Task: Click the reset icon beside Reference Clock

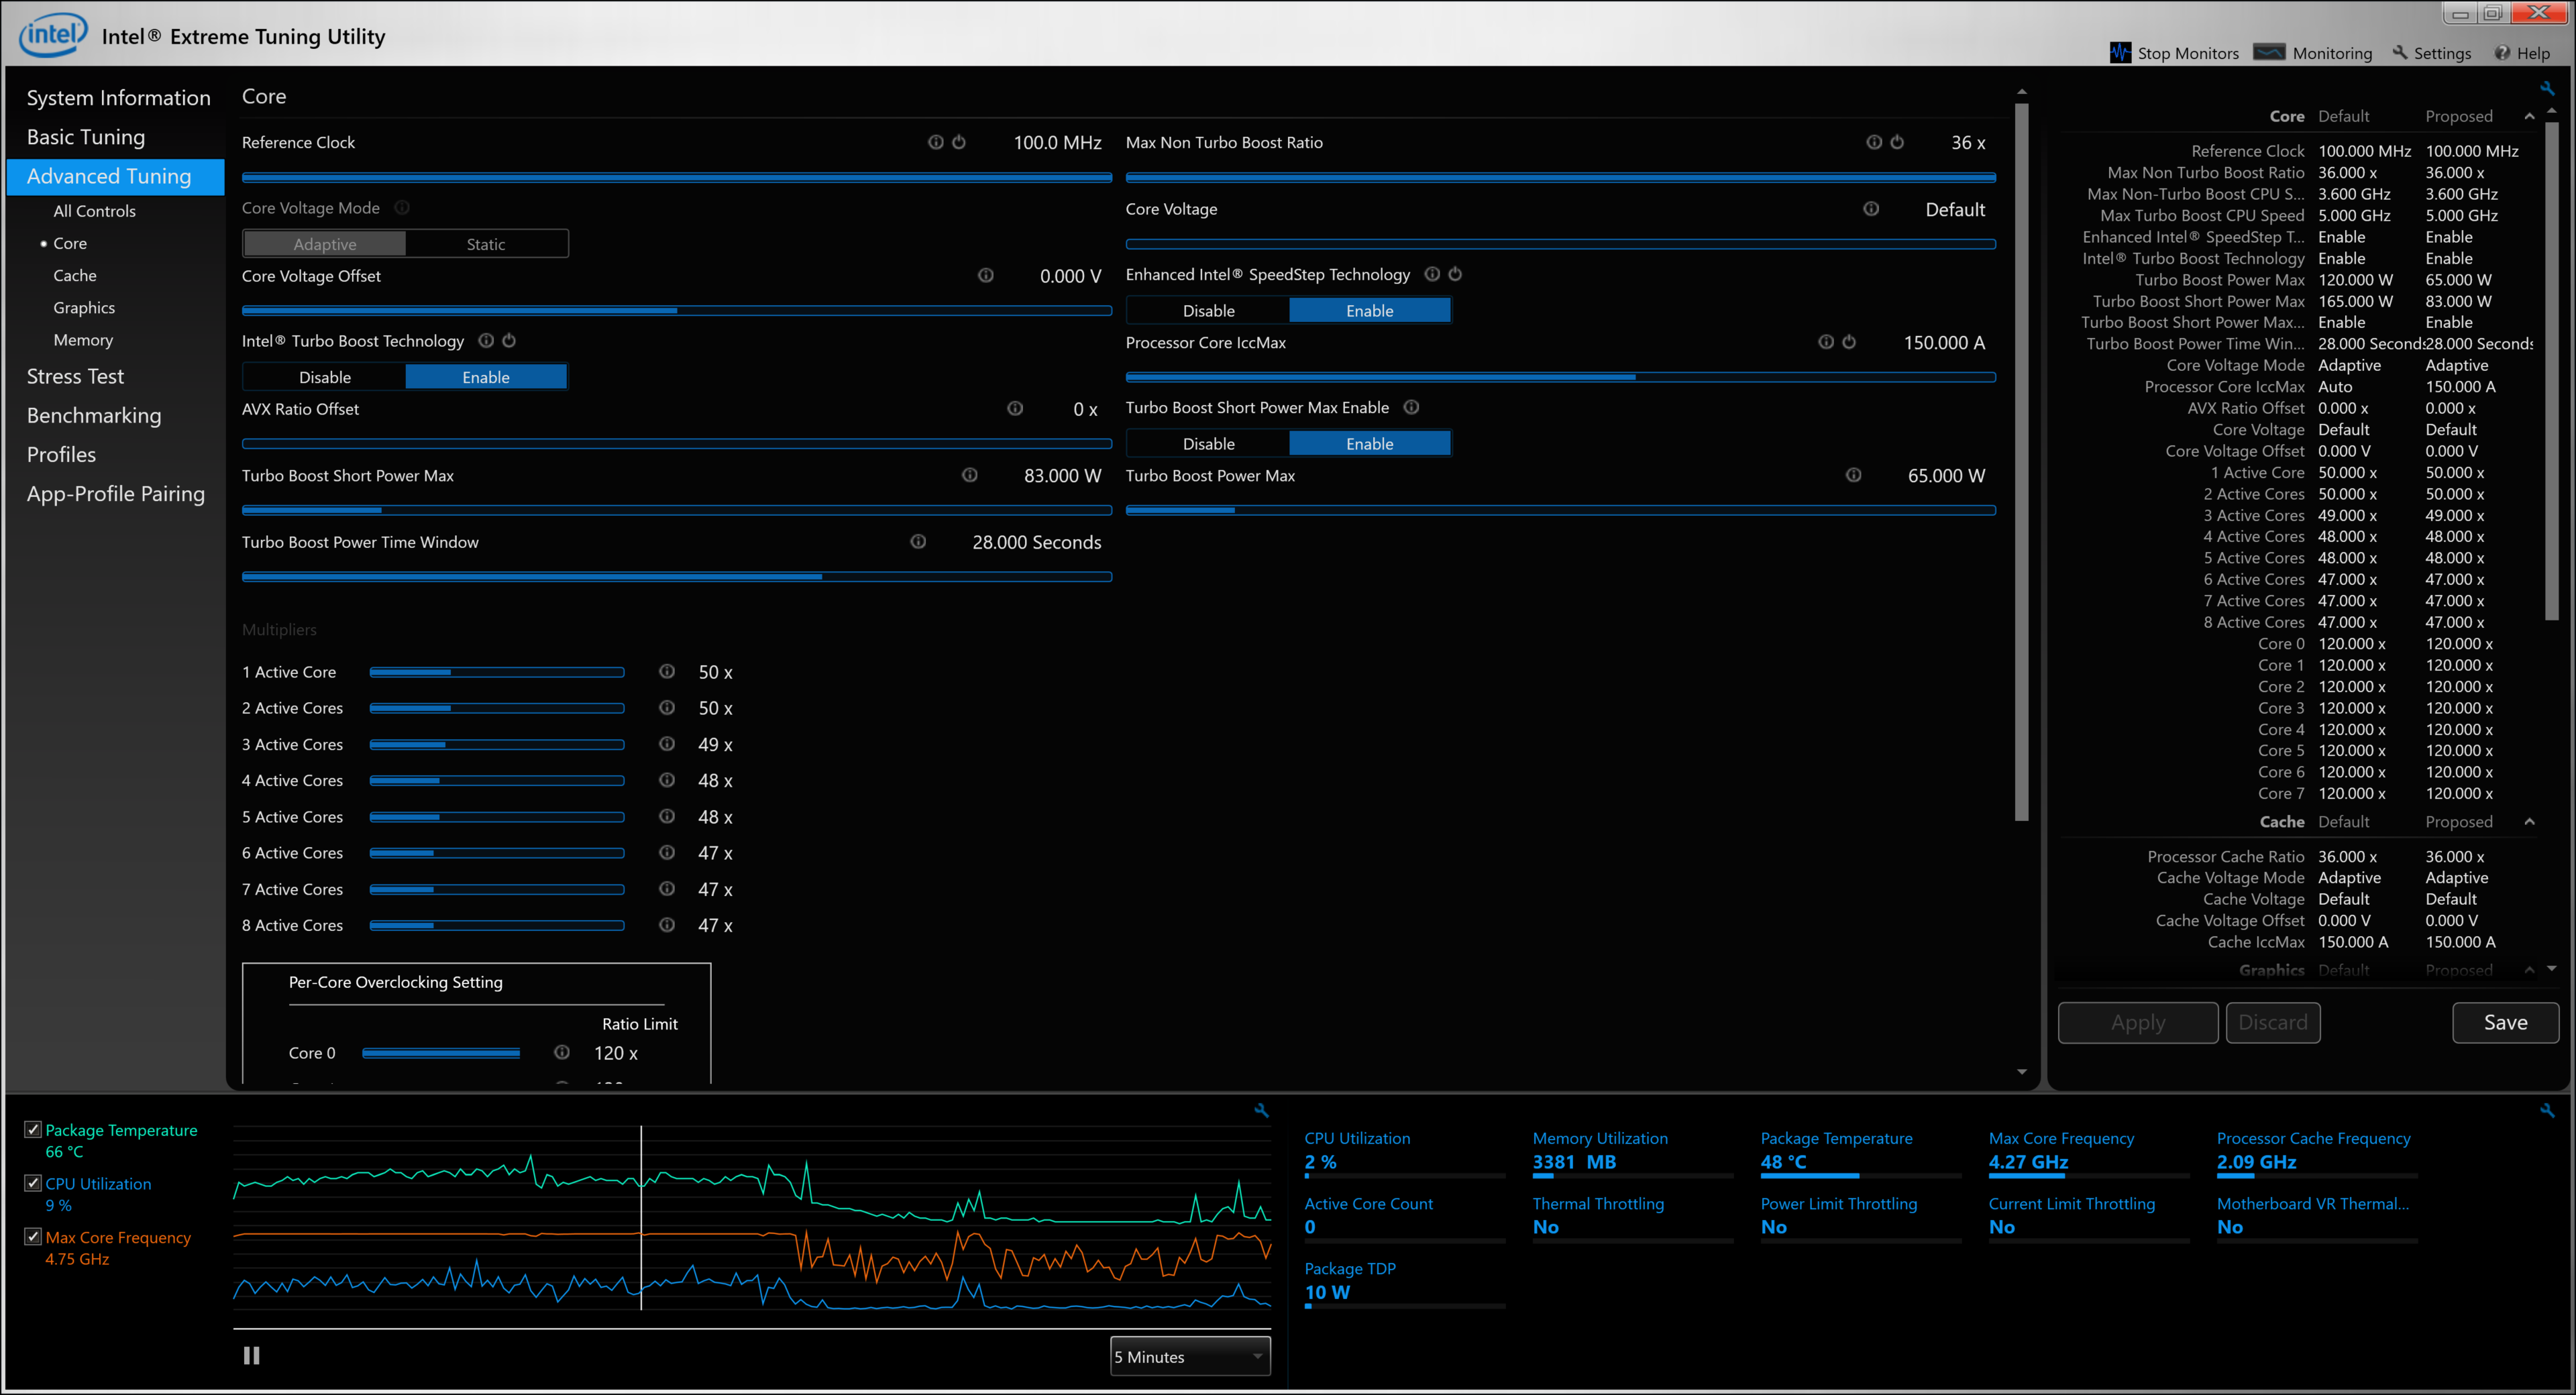Action: (958, 142)
